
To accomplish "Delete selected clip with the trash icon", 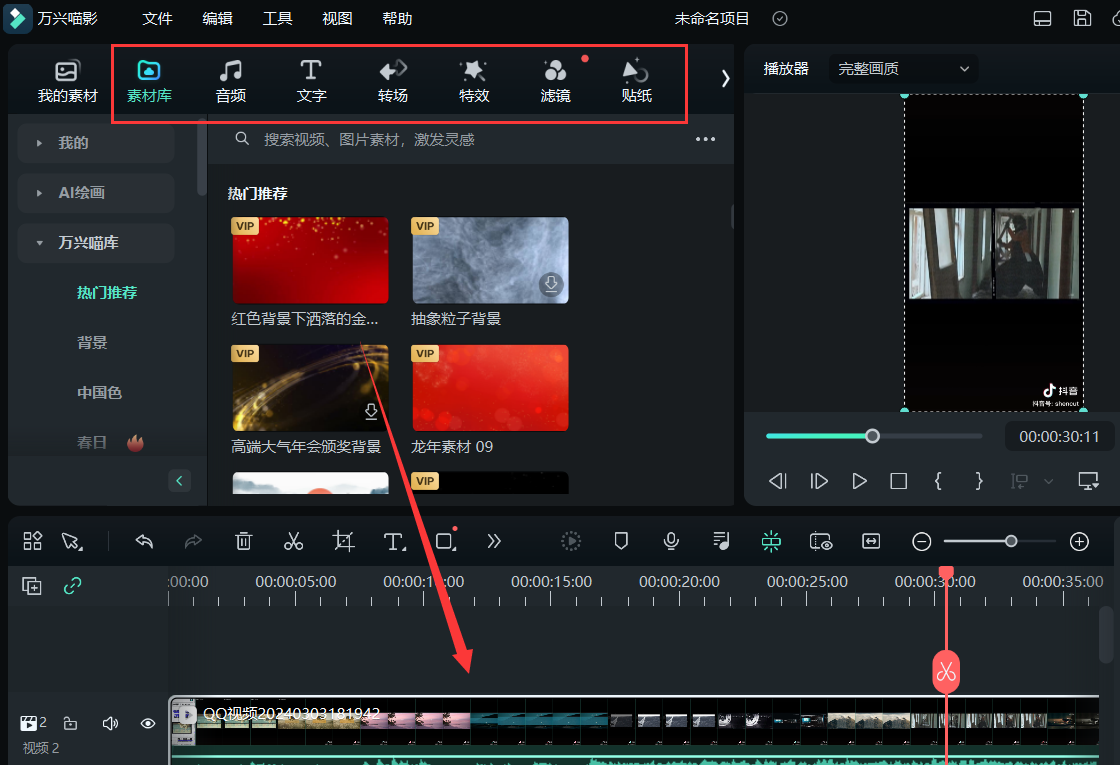I will 243,541.
